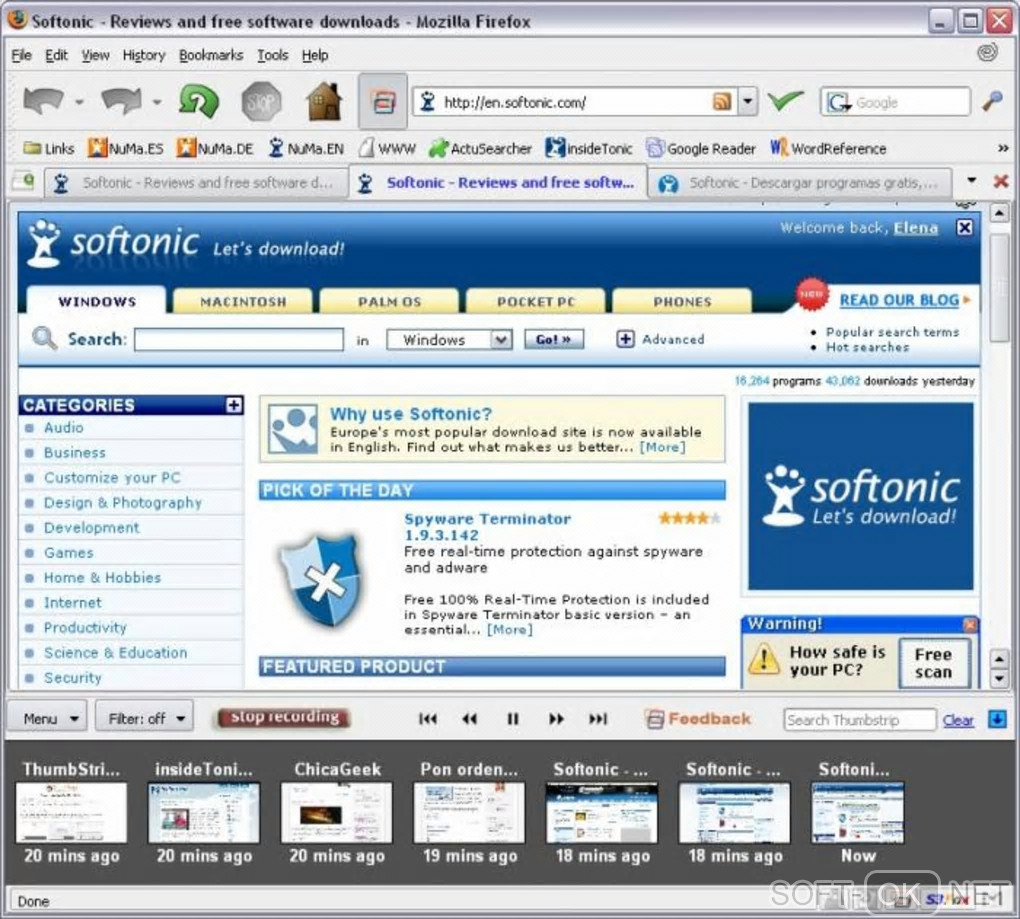Open the address bar history dropdown

click(x=748, y=101)
